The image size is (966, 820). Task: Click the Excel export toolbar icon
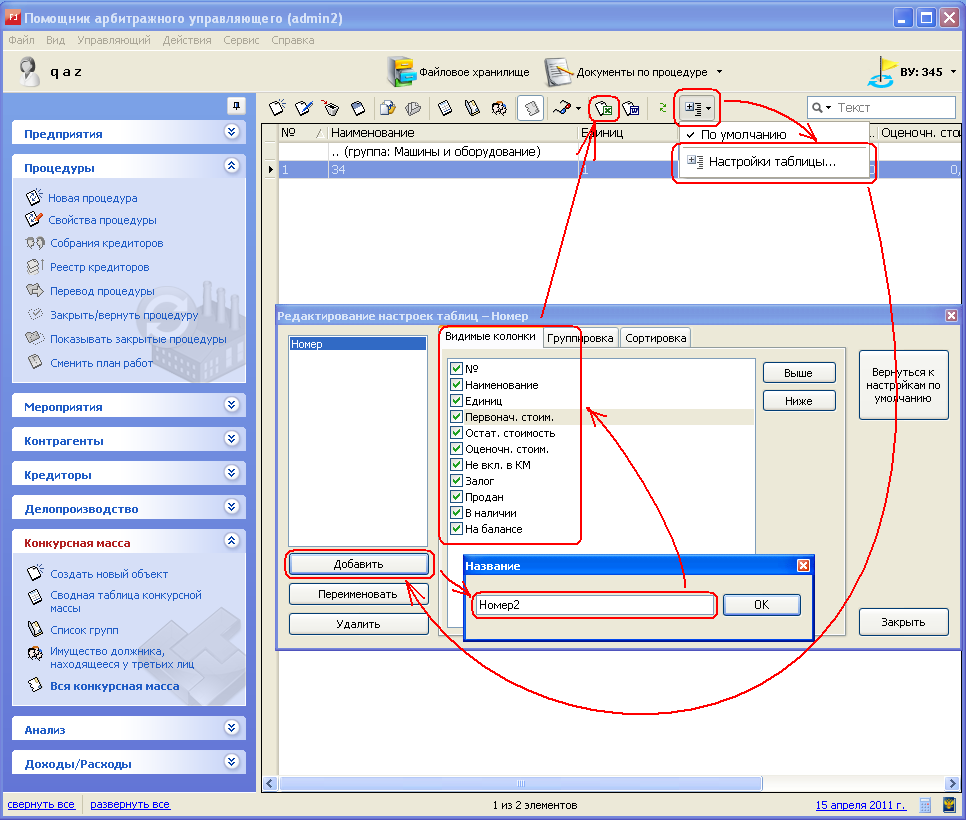pos(604,108)
